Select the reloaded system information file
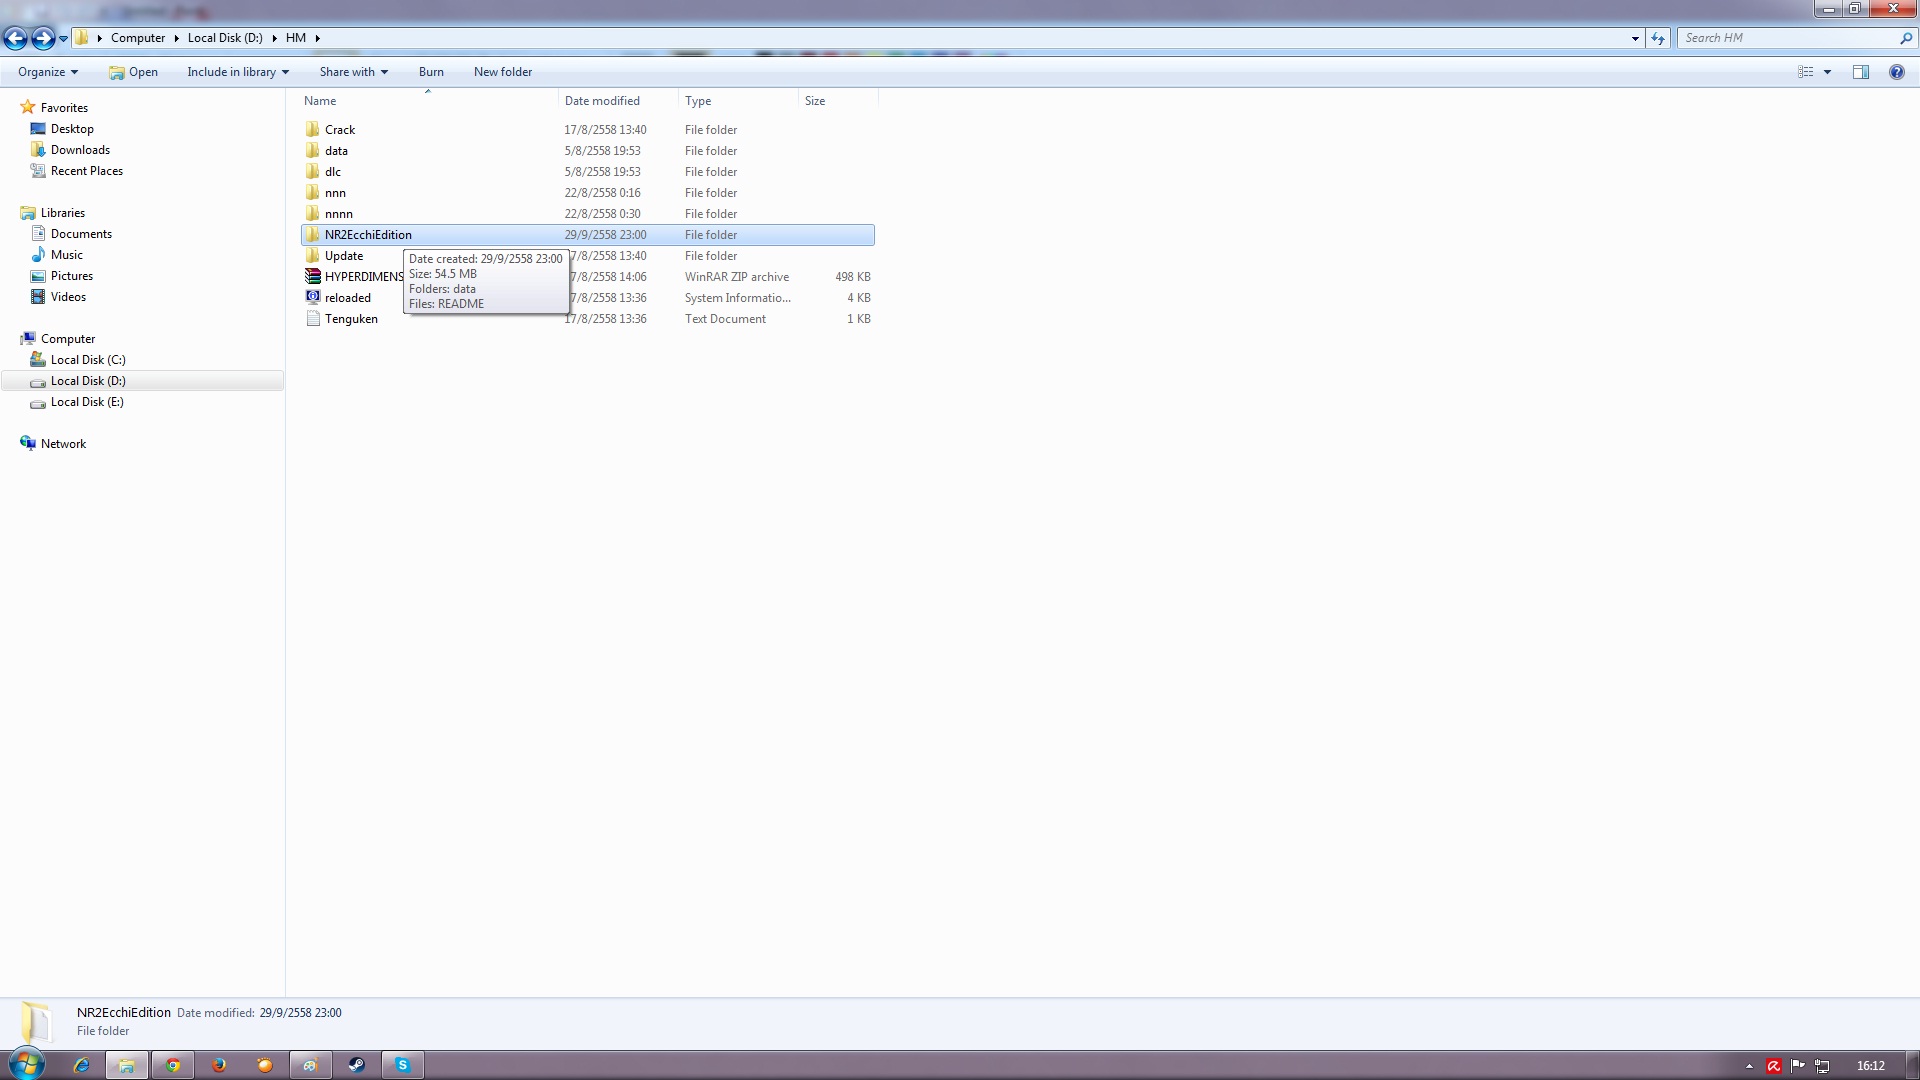 pos(347,298)
